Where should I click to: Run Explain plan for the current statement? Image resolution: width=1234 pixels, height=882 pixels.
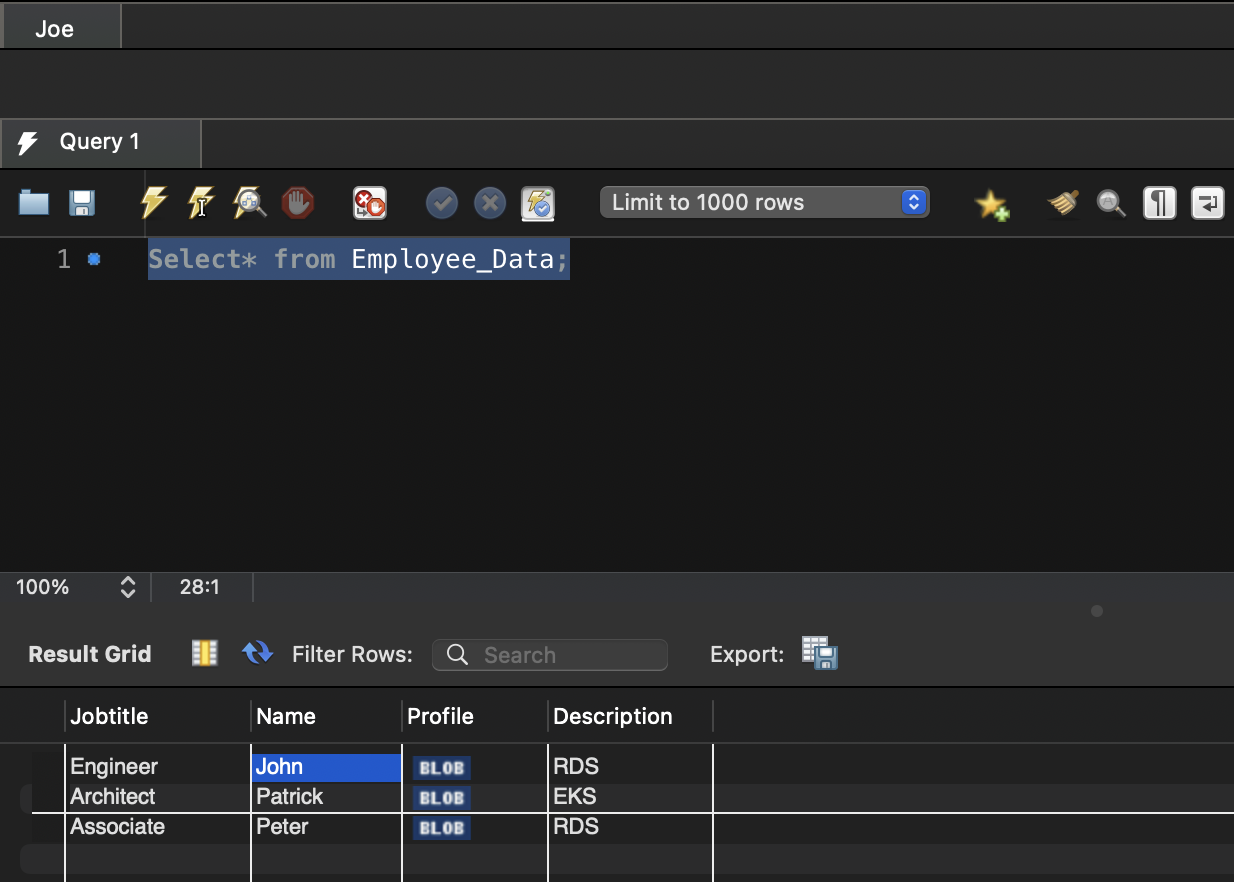pos(248,202)
